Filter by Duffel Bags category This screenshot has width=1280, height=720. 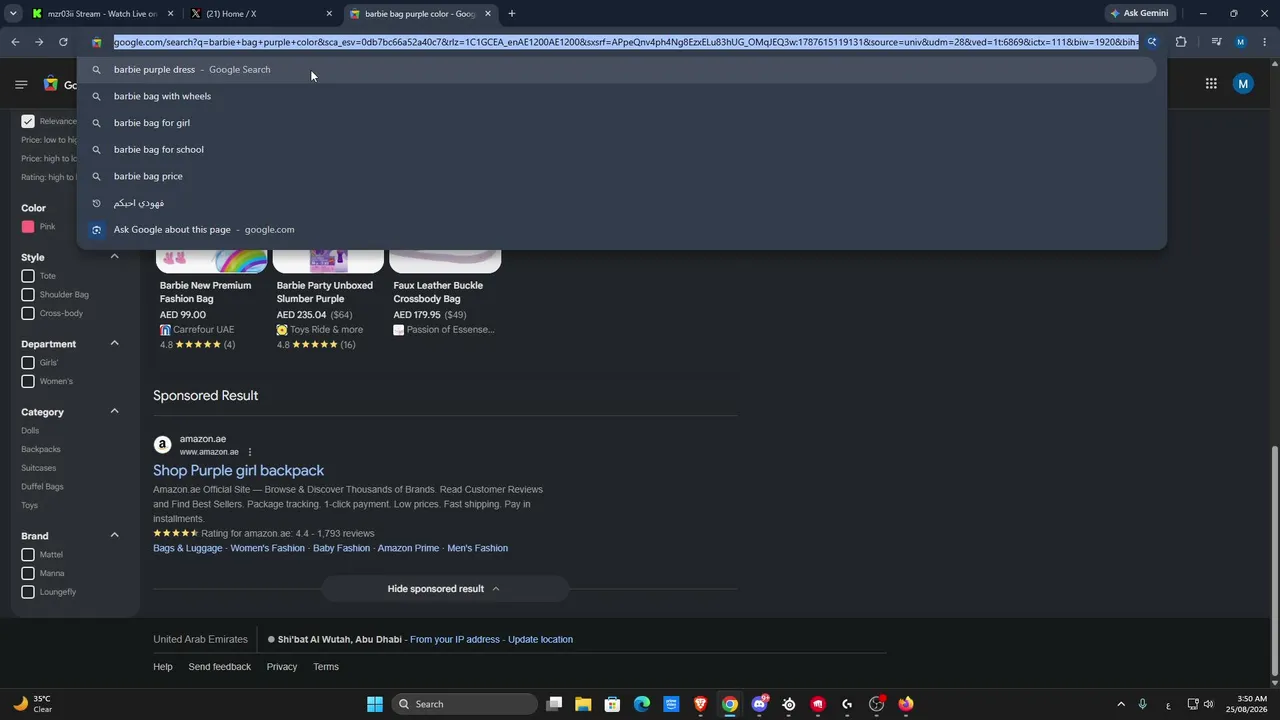tap(42, 487)
